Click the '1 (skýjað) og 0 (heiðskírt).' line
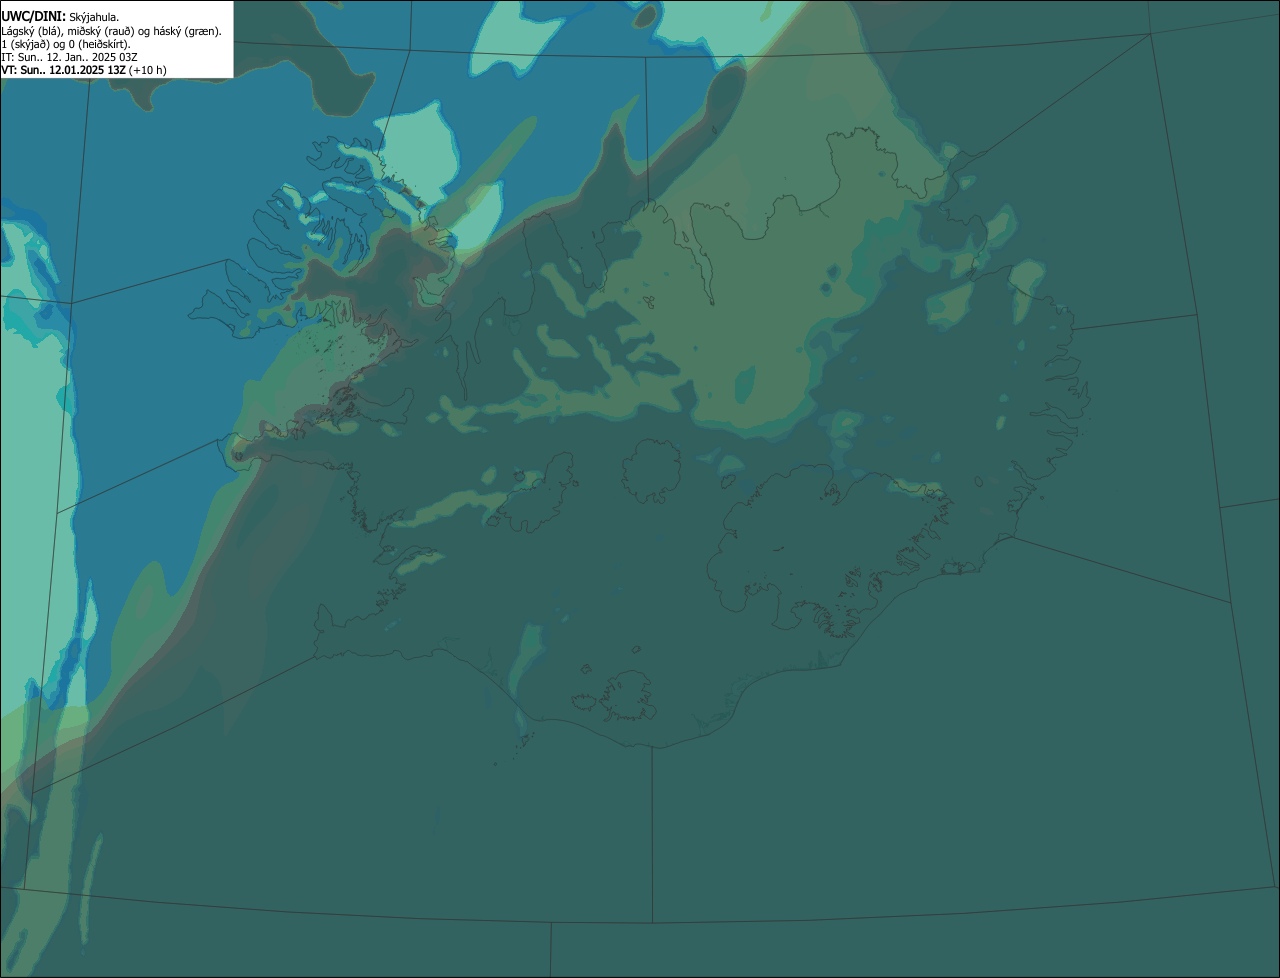1280x978 pixels. point(66,44)
